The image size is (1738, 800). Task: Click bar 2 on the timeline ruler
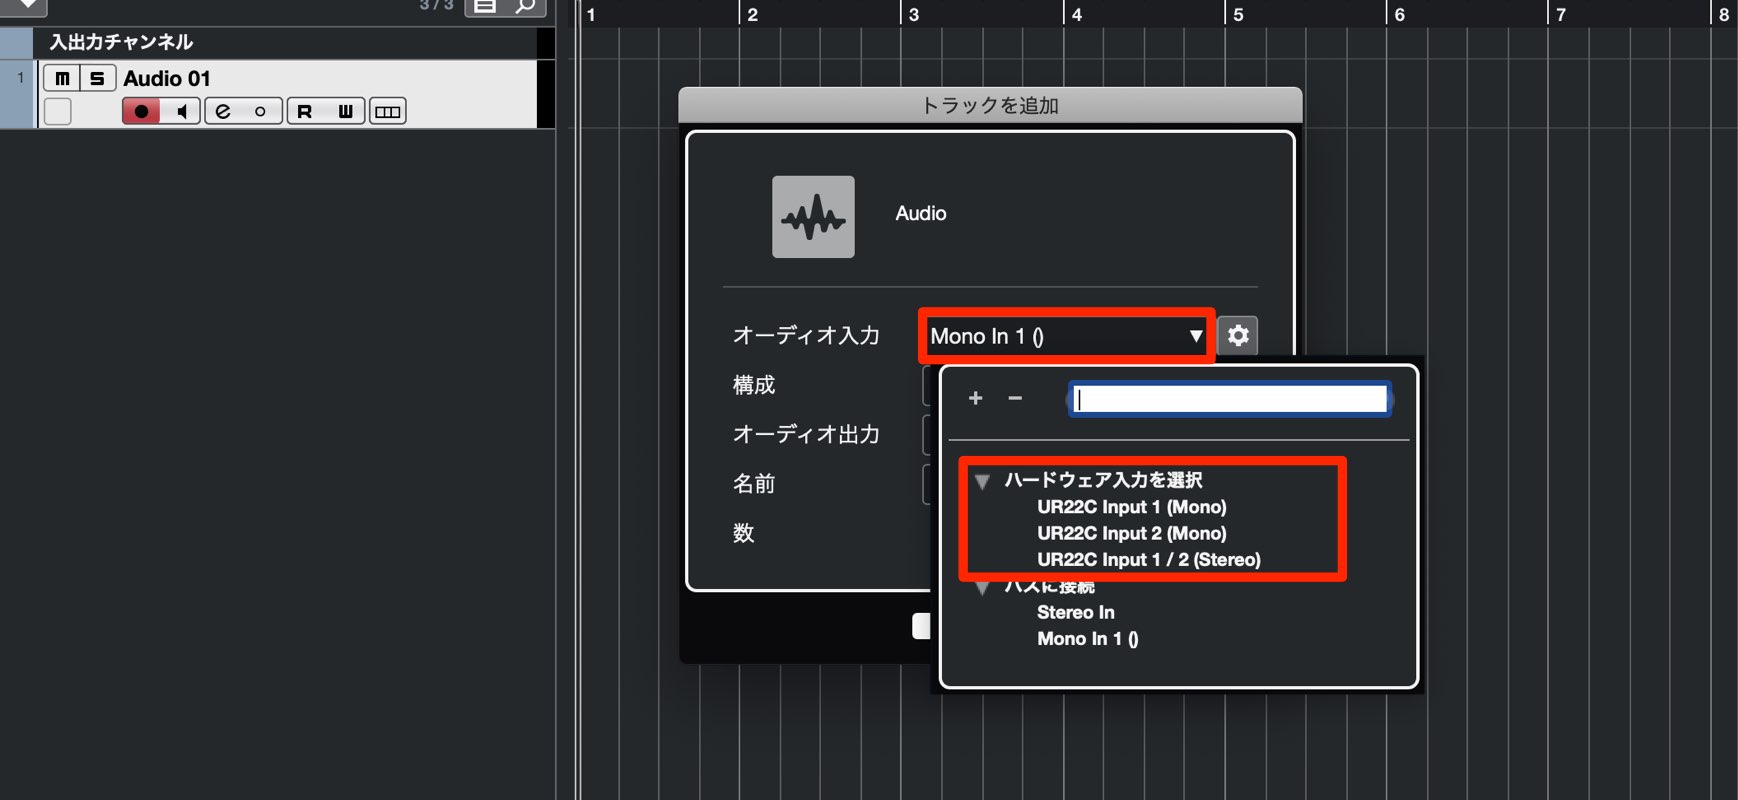[x=752, y=14]
